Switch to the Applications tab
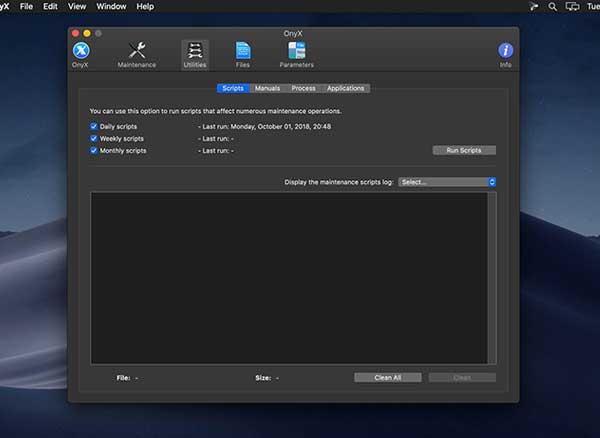 coord(346,88)
